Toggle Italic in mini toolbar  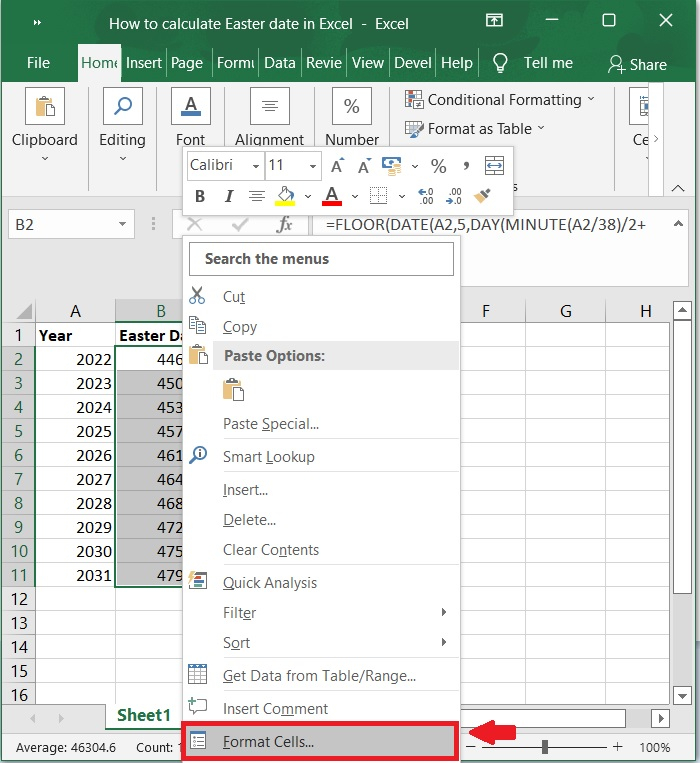tap(229, 196)
